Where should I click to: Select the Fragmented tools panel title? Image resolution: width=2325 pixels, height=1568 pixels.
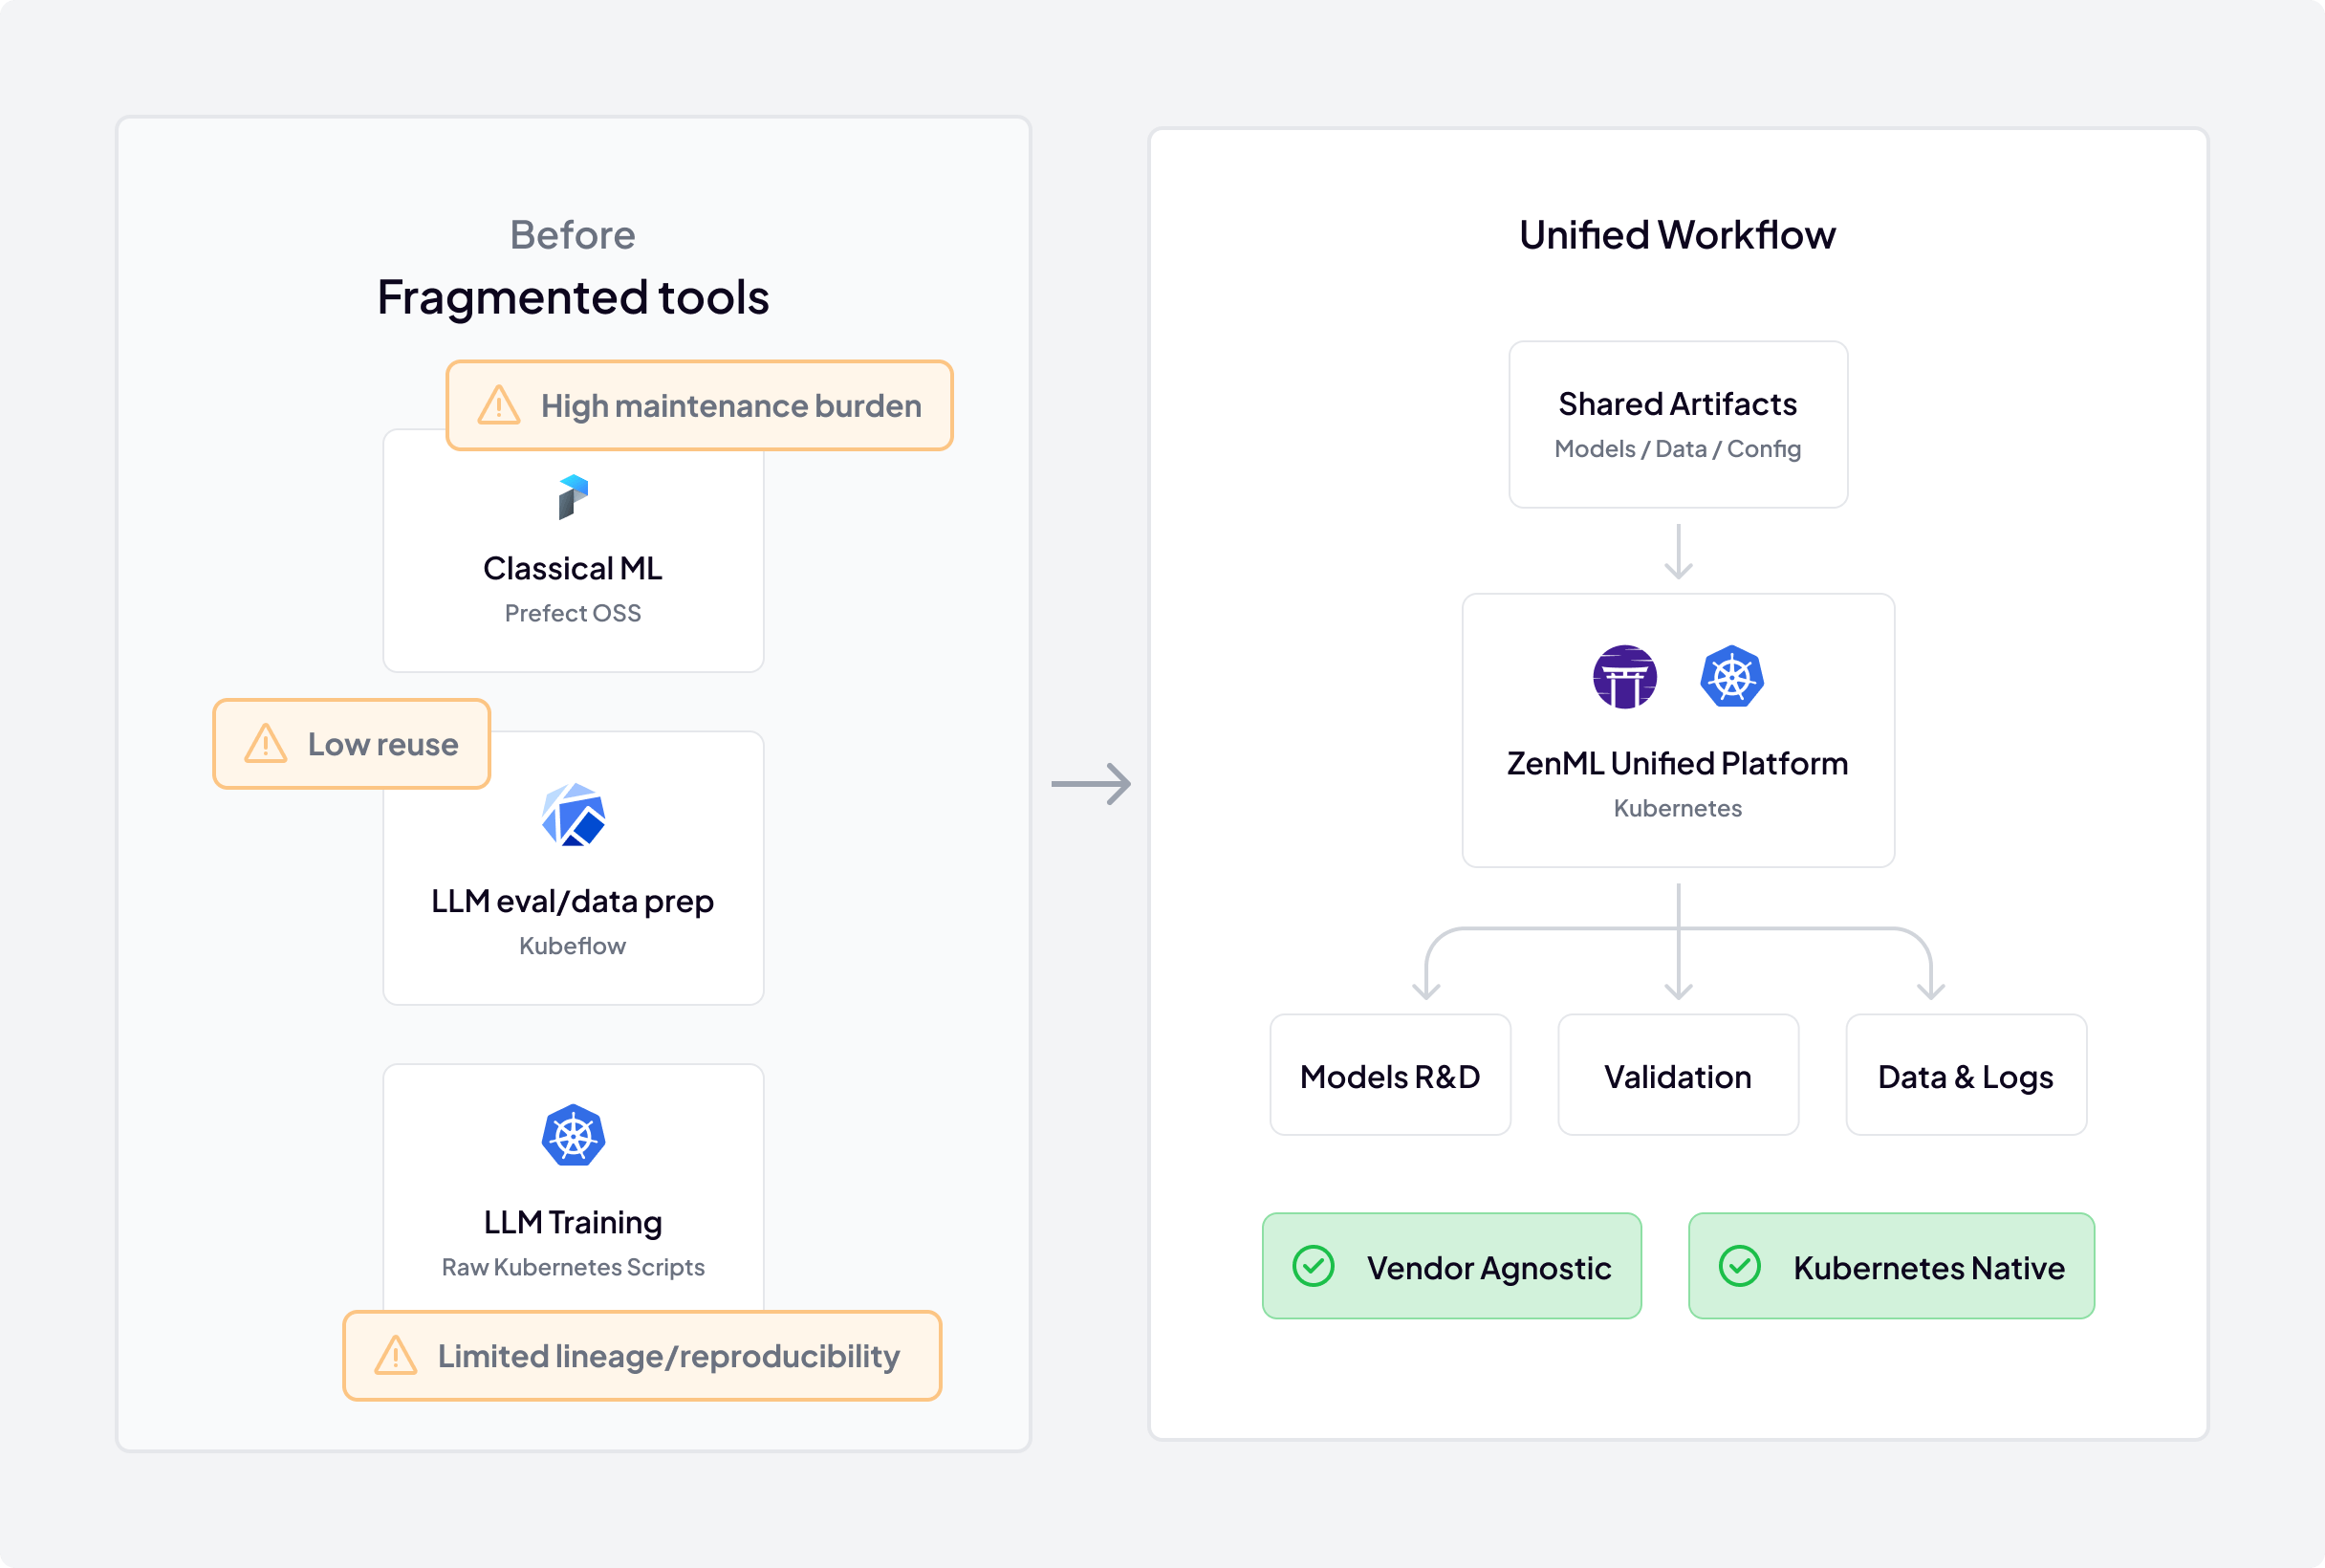click(x=572, y=297)
